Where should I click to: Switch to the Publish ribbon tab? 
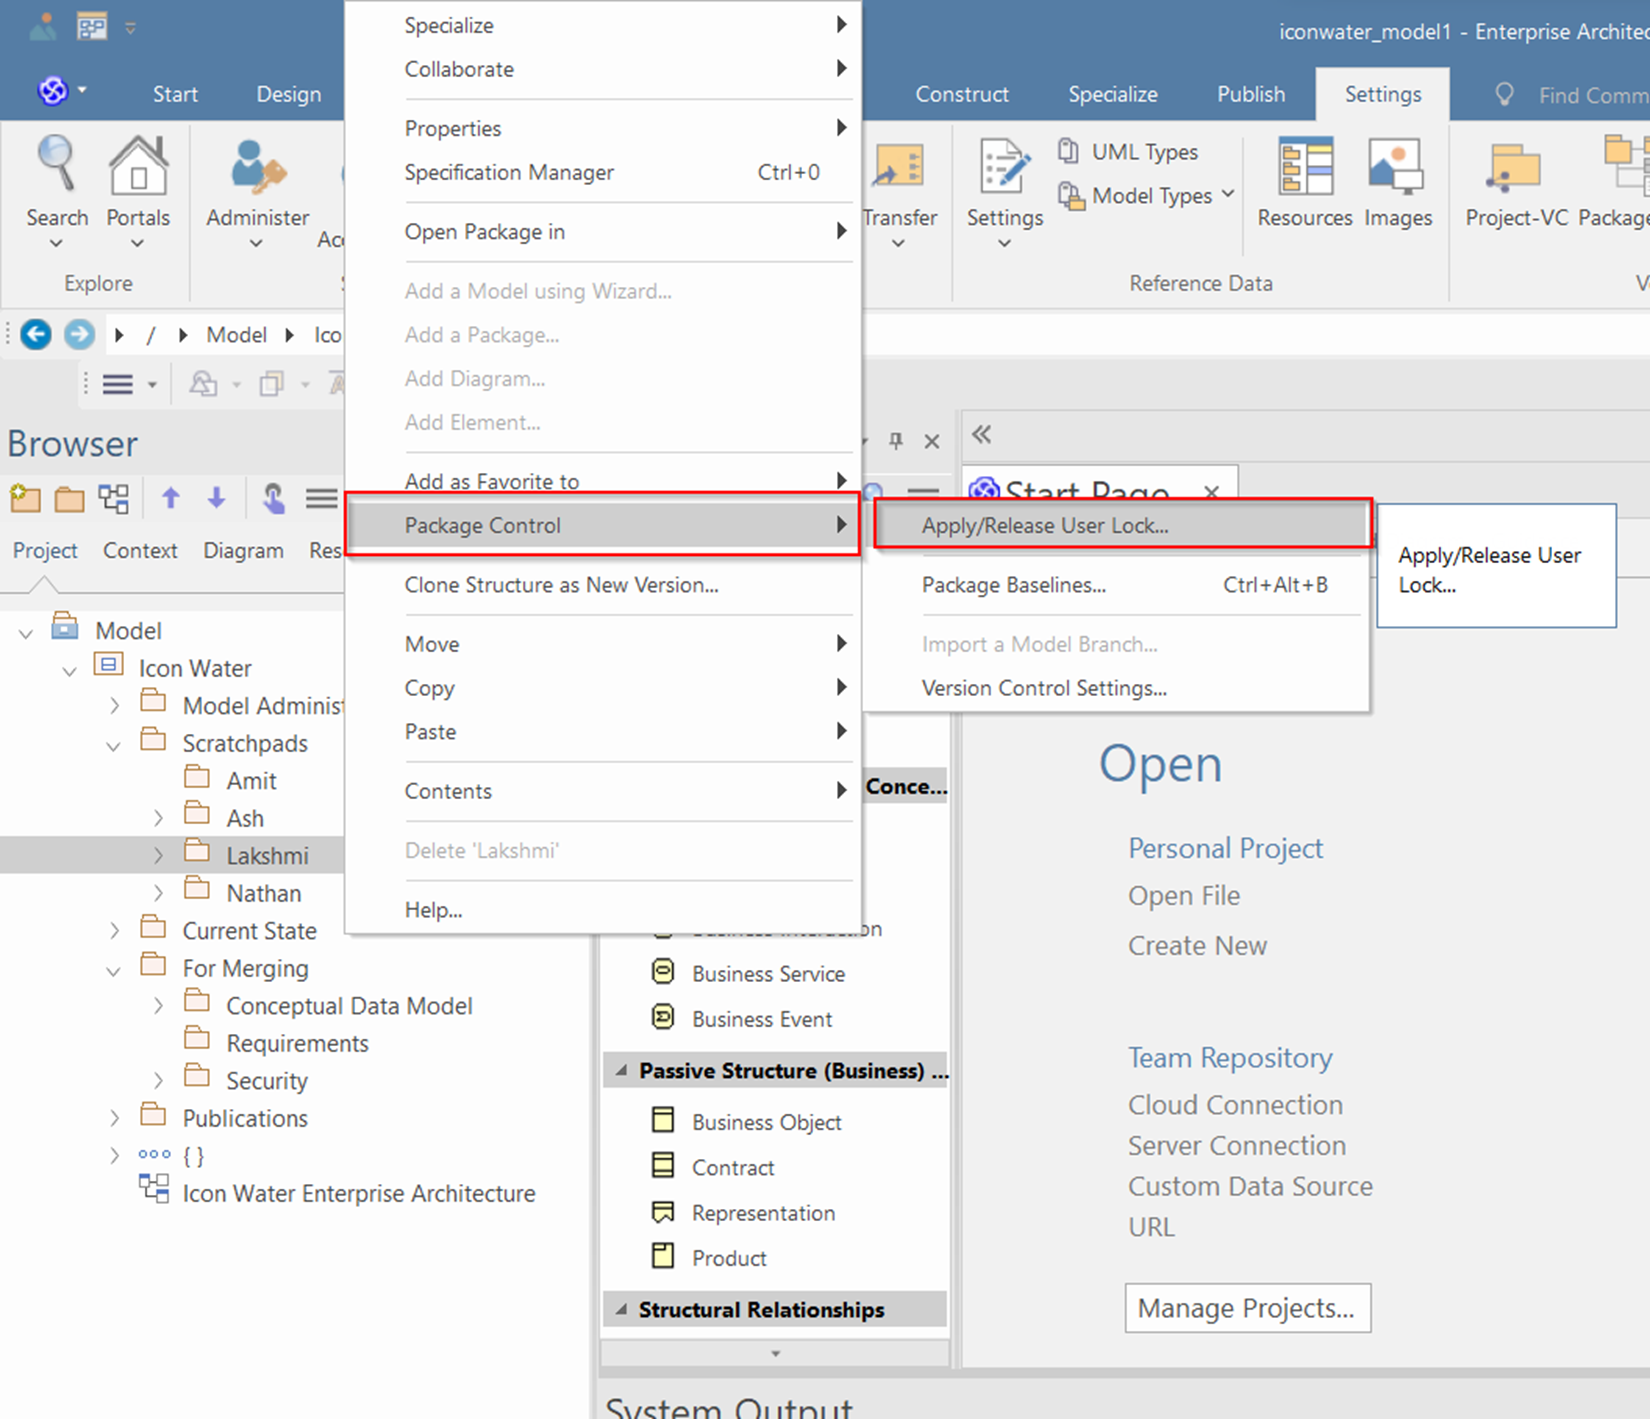(1251, 94)
